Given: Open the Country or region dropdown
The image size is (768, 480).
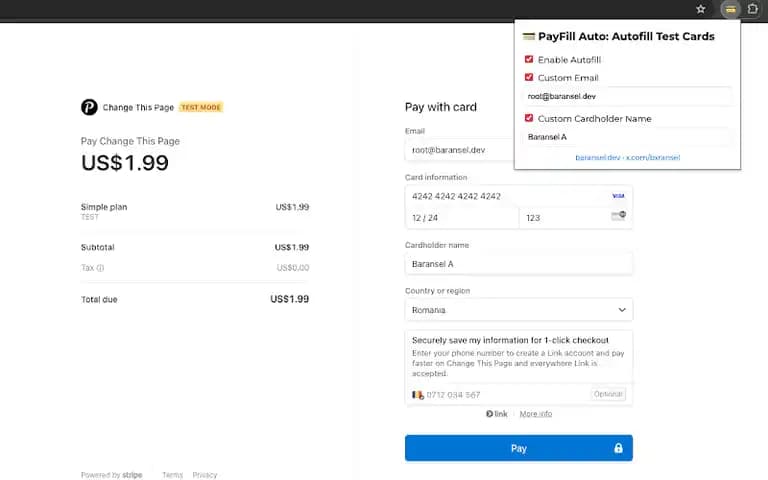Looking at the screenshot, I should 519,310.
